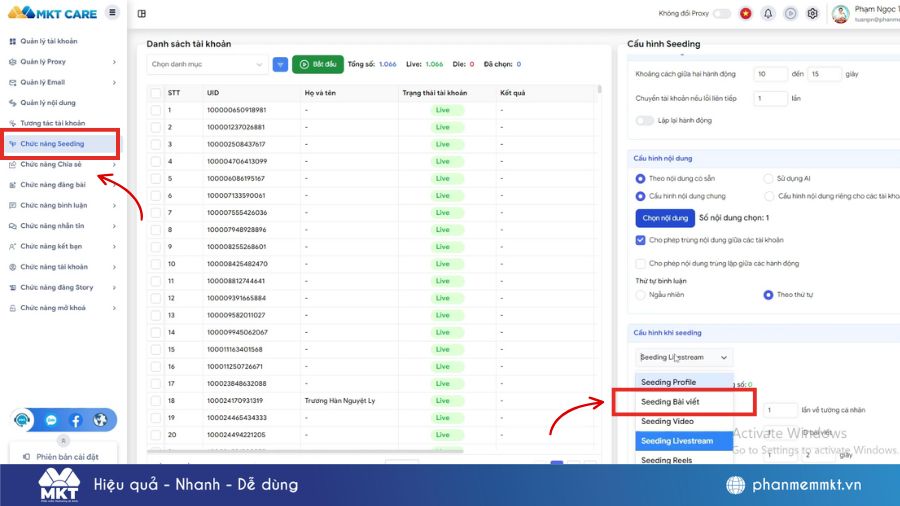900x506 pixels.
Task: Open notifications bell icon
Action: [x=768, y=13]
